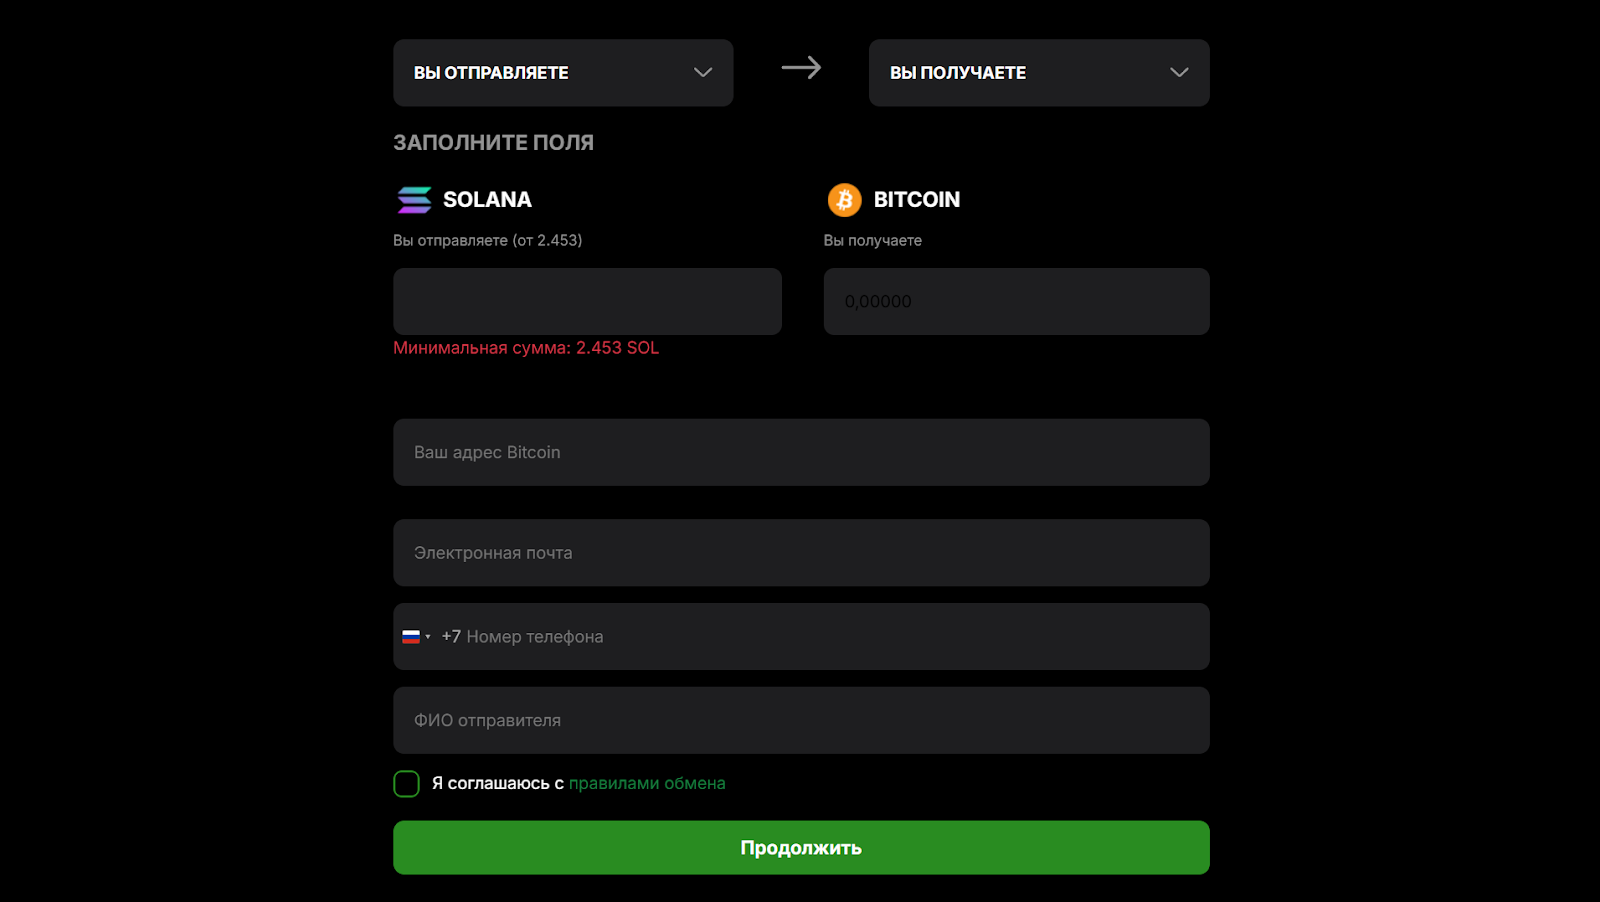Screen dimensions: 1600x902
Task: Expand the ВЫ ПОЛУЧАЕТЕ currency dropdown
Action: pyautogui.click(x=1039, y=73)
